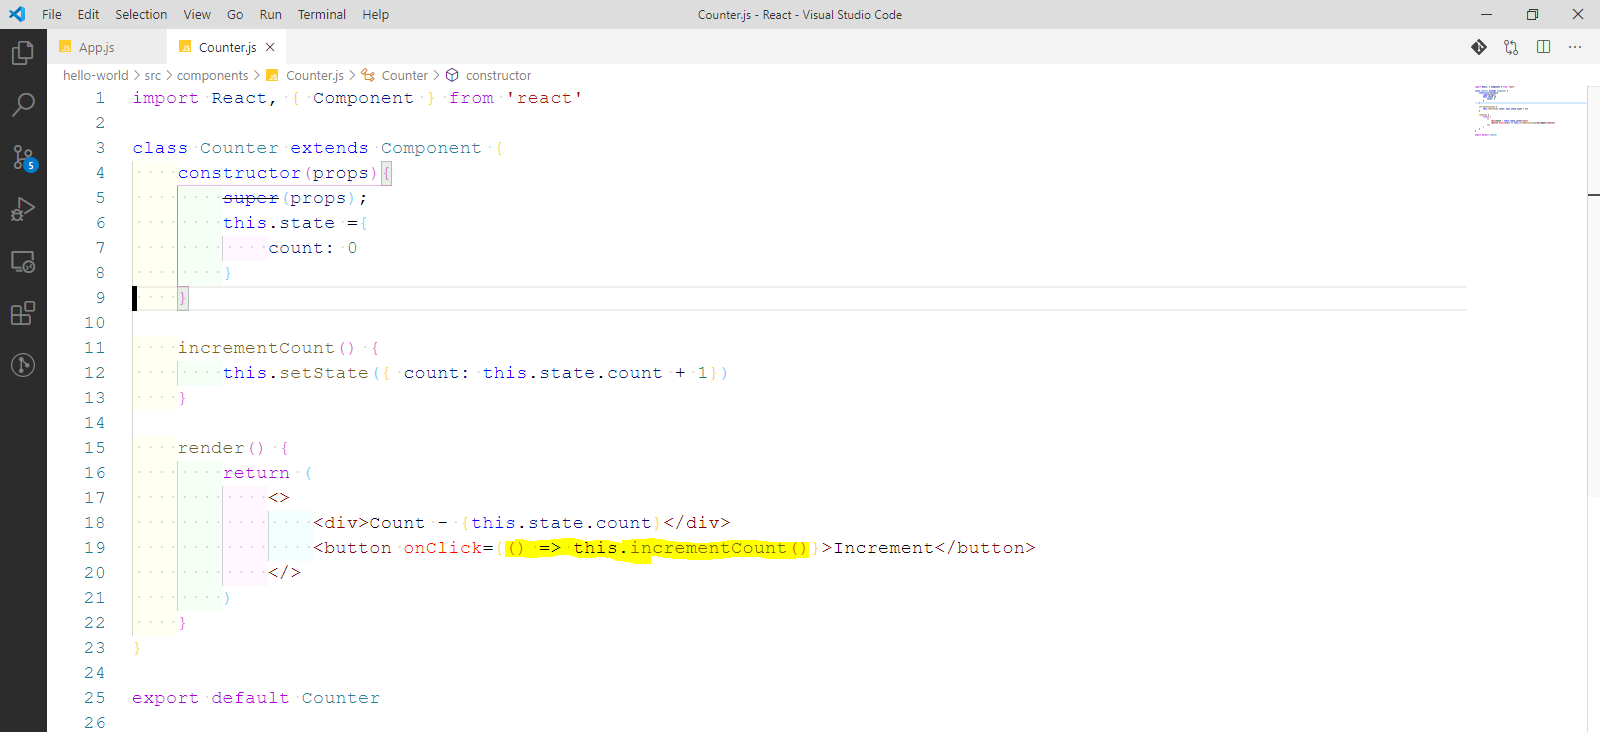This screenshot has width=1600, height=732.
Task: Open the Edit menu
Action: tap(88, 14)
